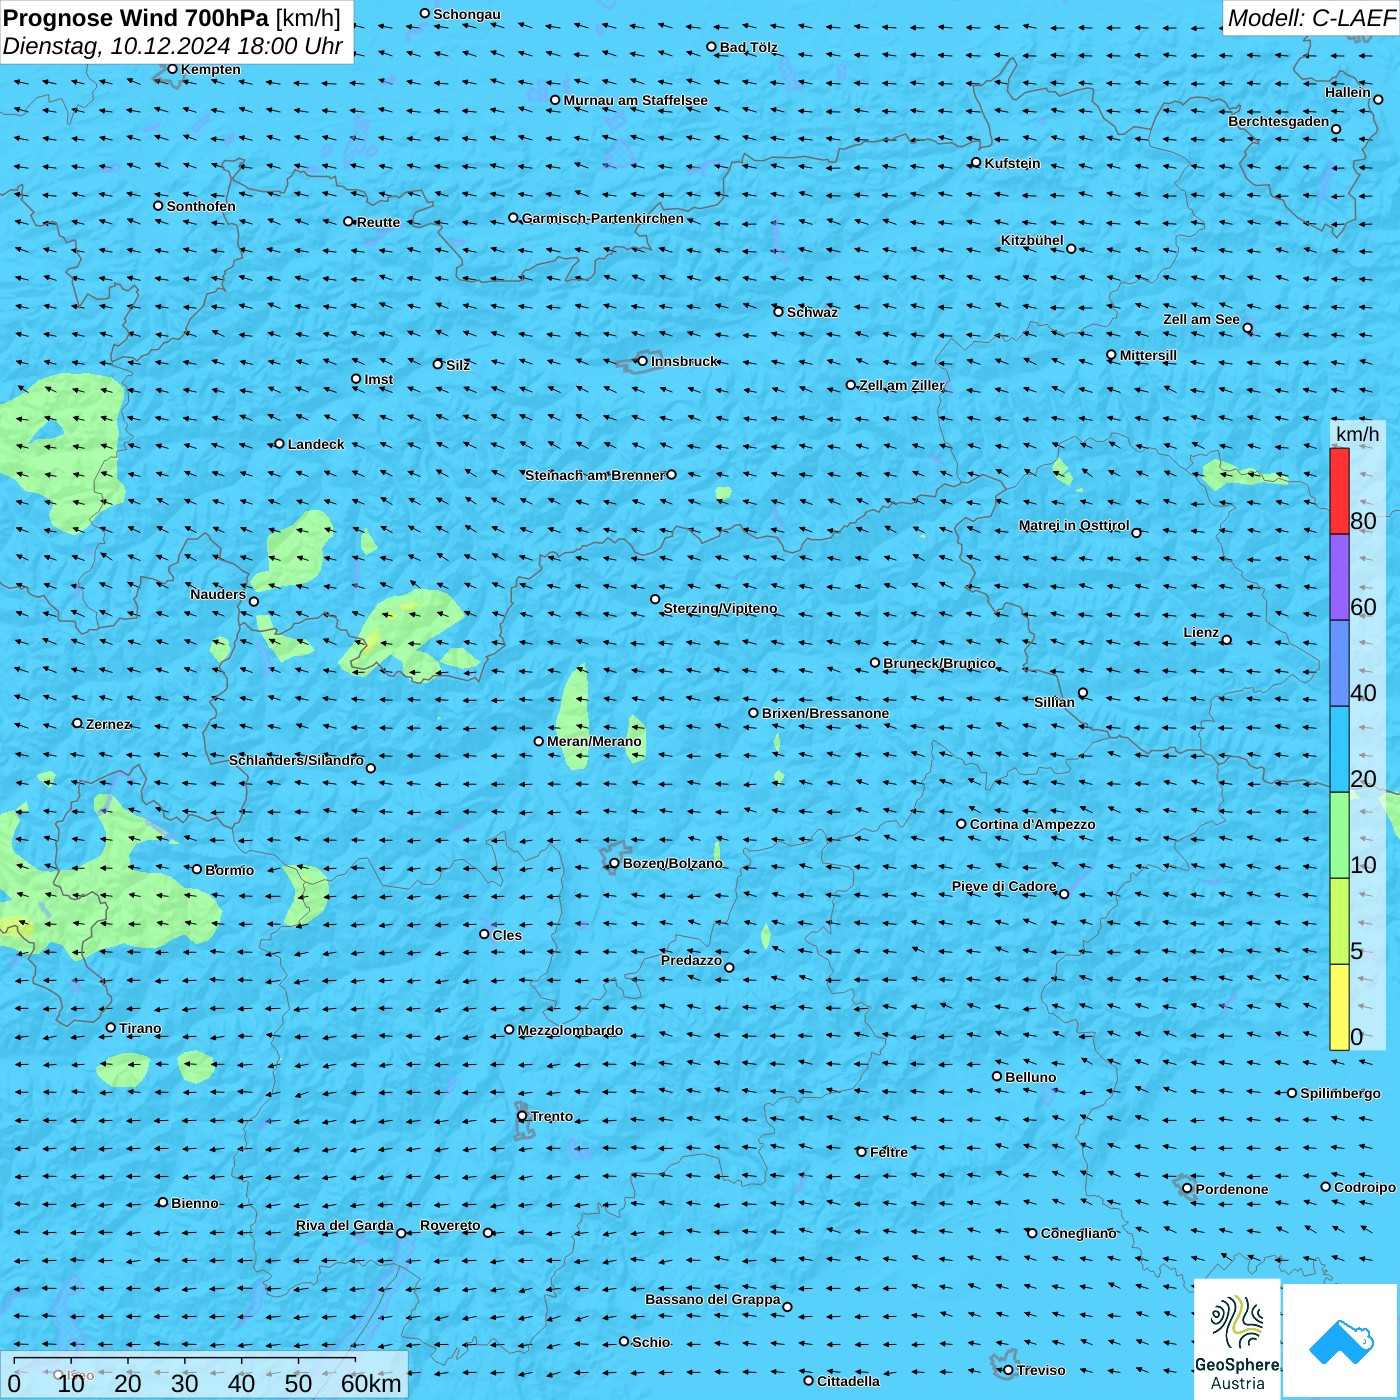This screenshot has height=1400, width=1400.
Task: Click the Brixen/Bressanone label
Action: (825, 713)
